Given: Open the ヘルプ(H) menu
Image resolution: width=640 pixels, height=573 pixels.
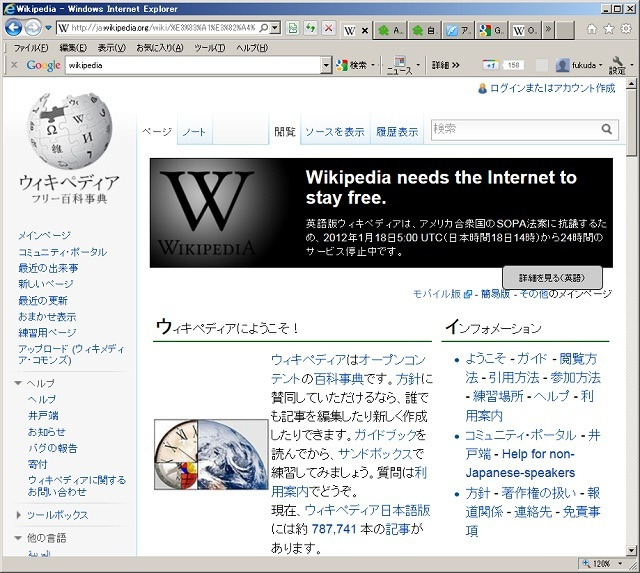Looking at the screenshot, I should pyautogui.click(x=252, y=48).
